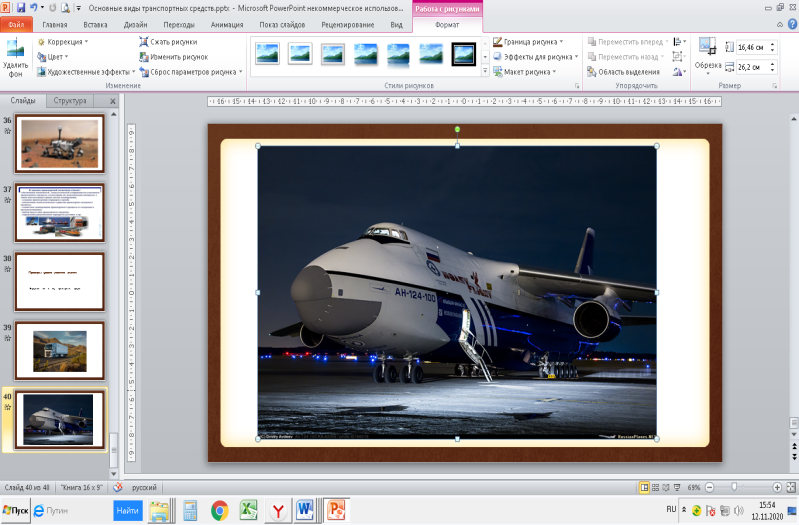Viewport: 799px width, 525px height.
Task: Switch to Reading view icon
Action: point(666,487)
